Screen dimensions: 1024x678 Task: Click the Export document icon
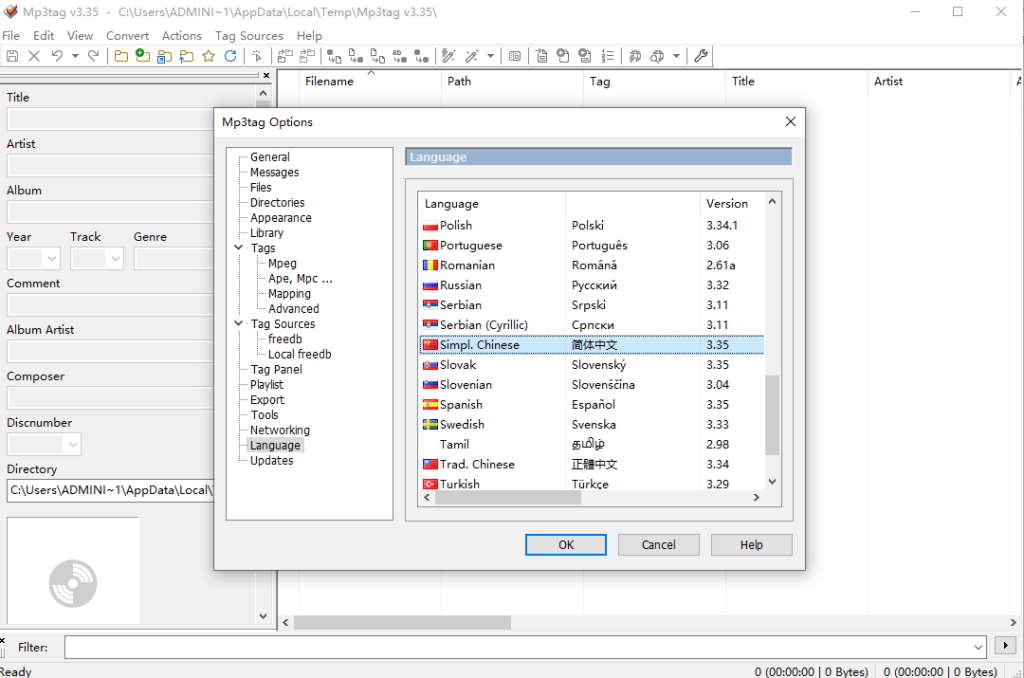541,56
